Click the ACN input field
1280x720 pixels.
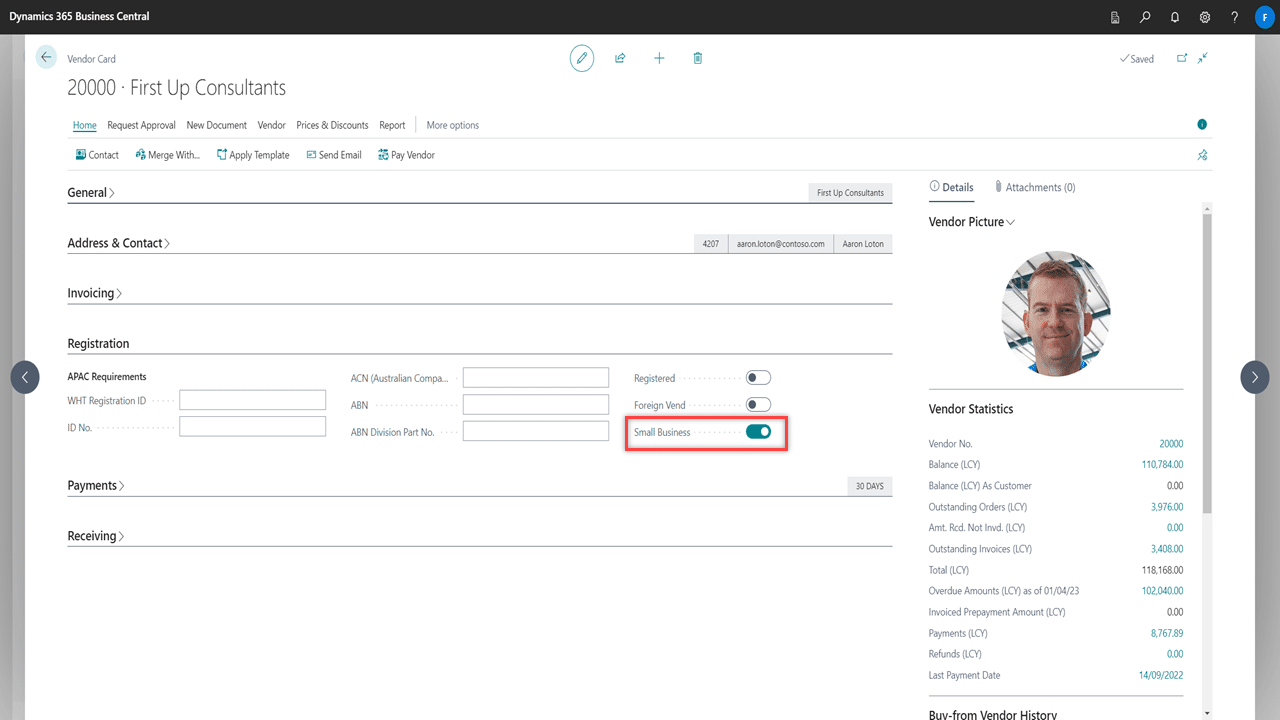(536, 377)
